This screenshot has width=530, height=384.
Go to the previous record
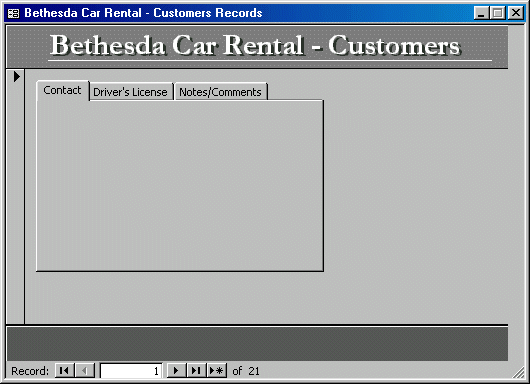(x=85, y=370)
